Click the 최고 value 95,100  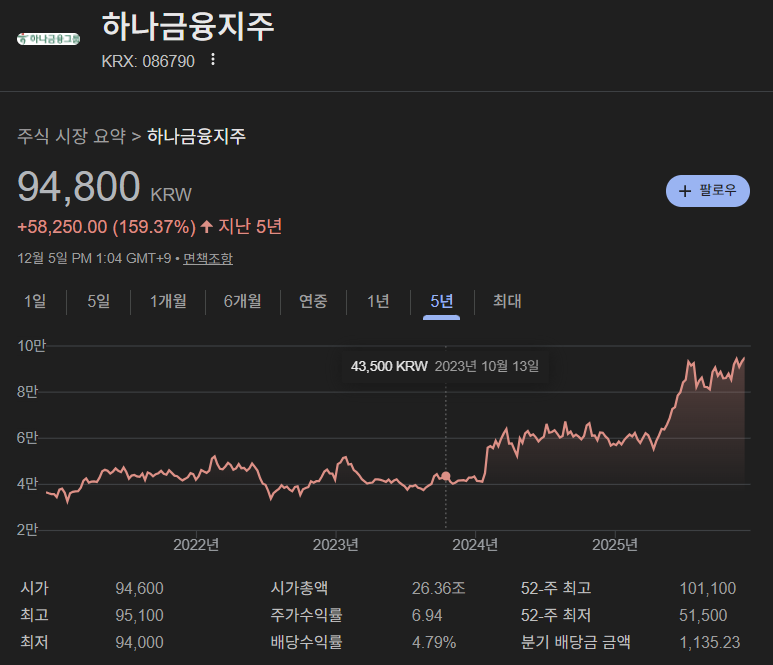coord(140,615)
